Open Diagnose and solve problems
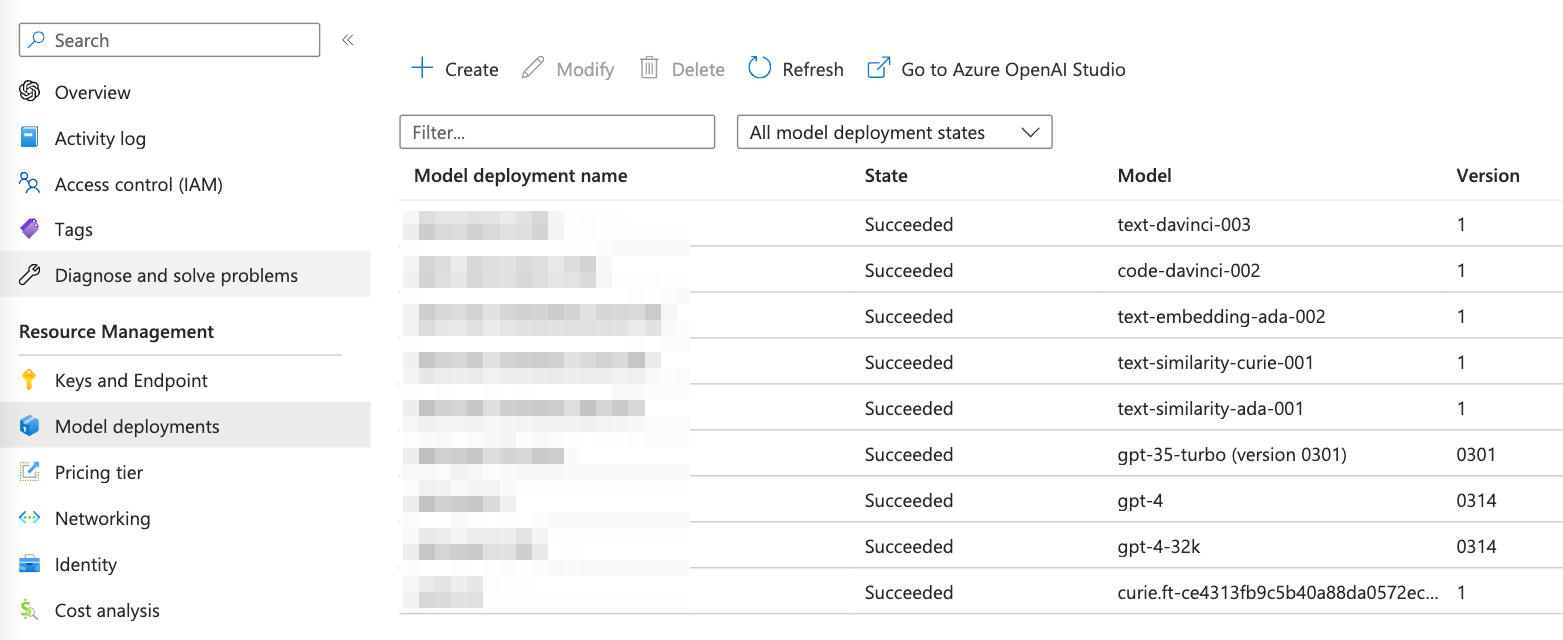This screenshot has width=1563, height=640. (176, 275)
